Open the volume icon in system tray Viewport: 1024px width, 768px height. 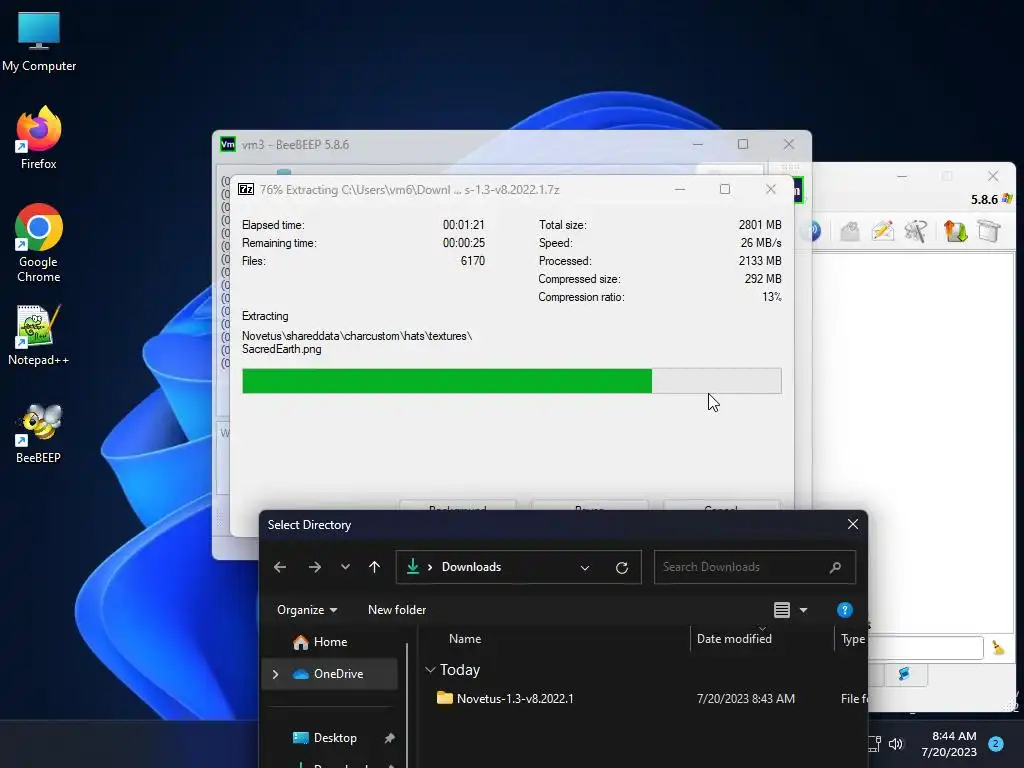tap(896, 743)
